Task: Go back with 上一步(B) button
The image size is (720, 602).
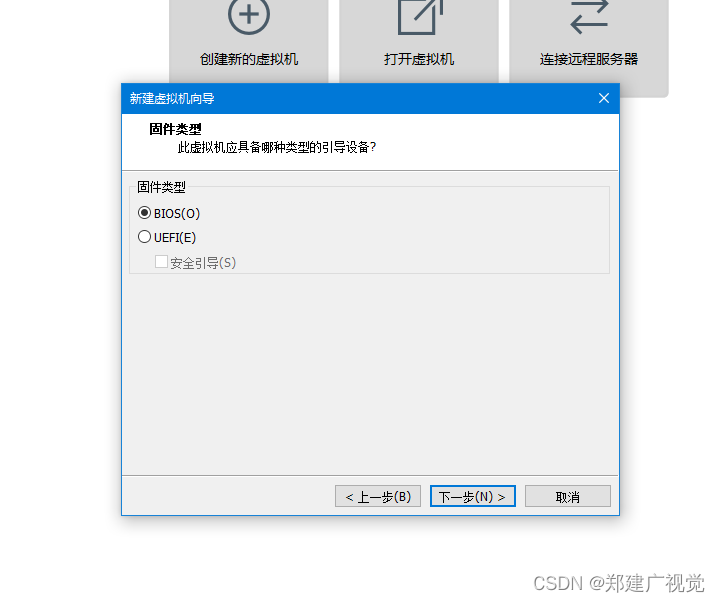Action: point(378,496)
